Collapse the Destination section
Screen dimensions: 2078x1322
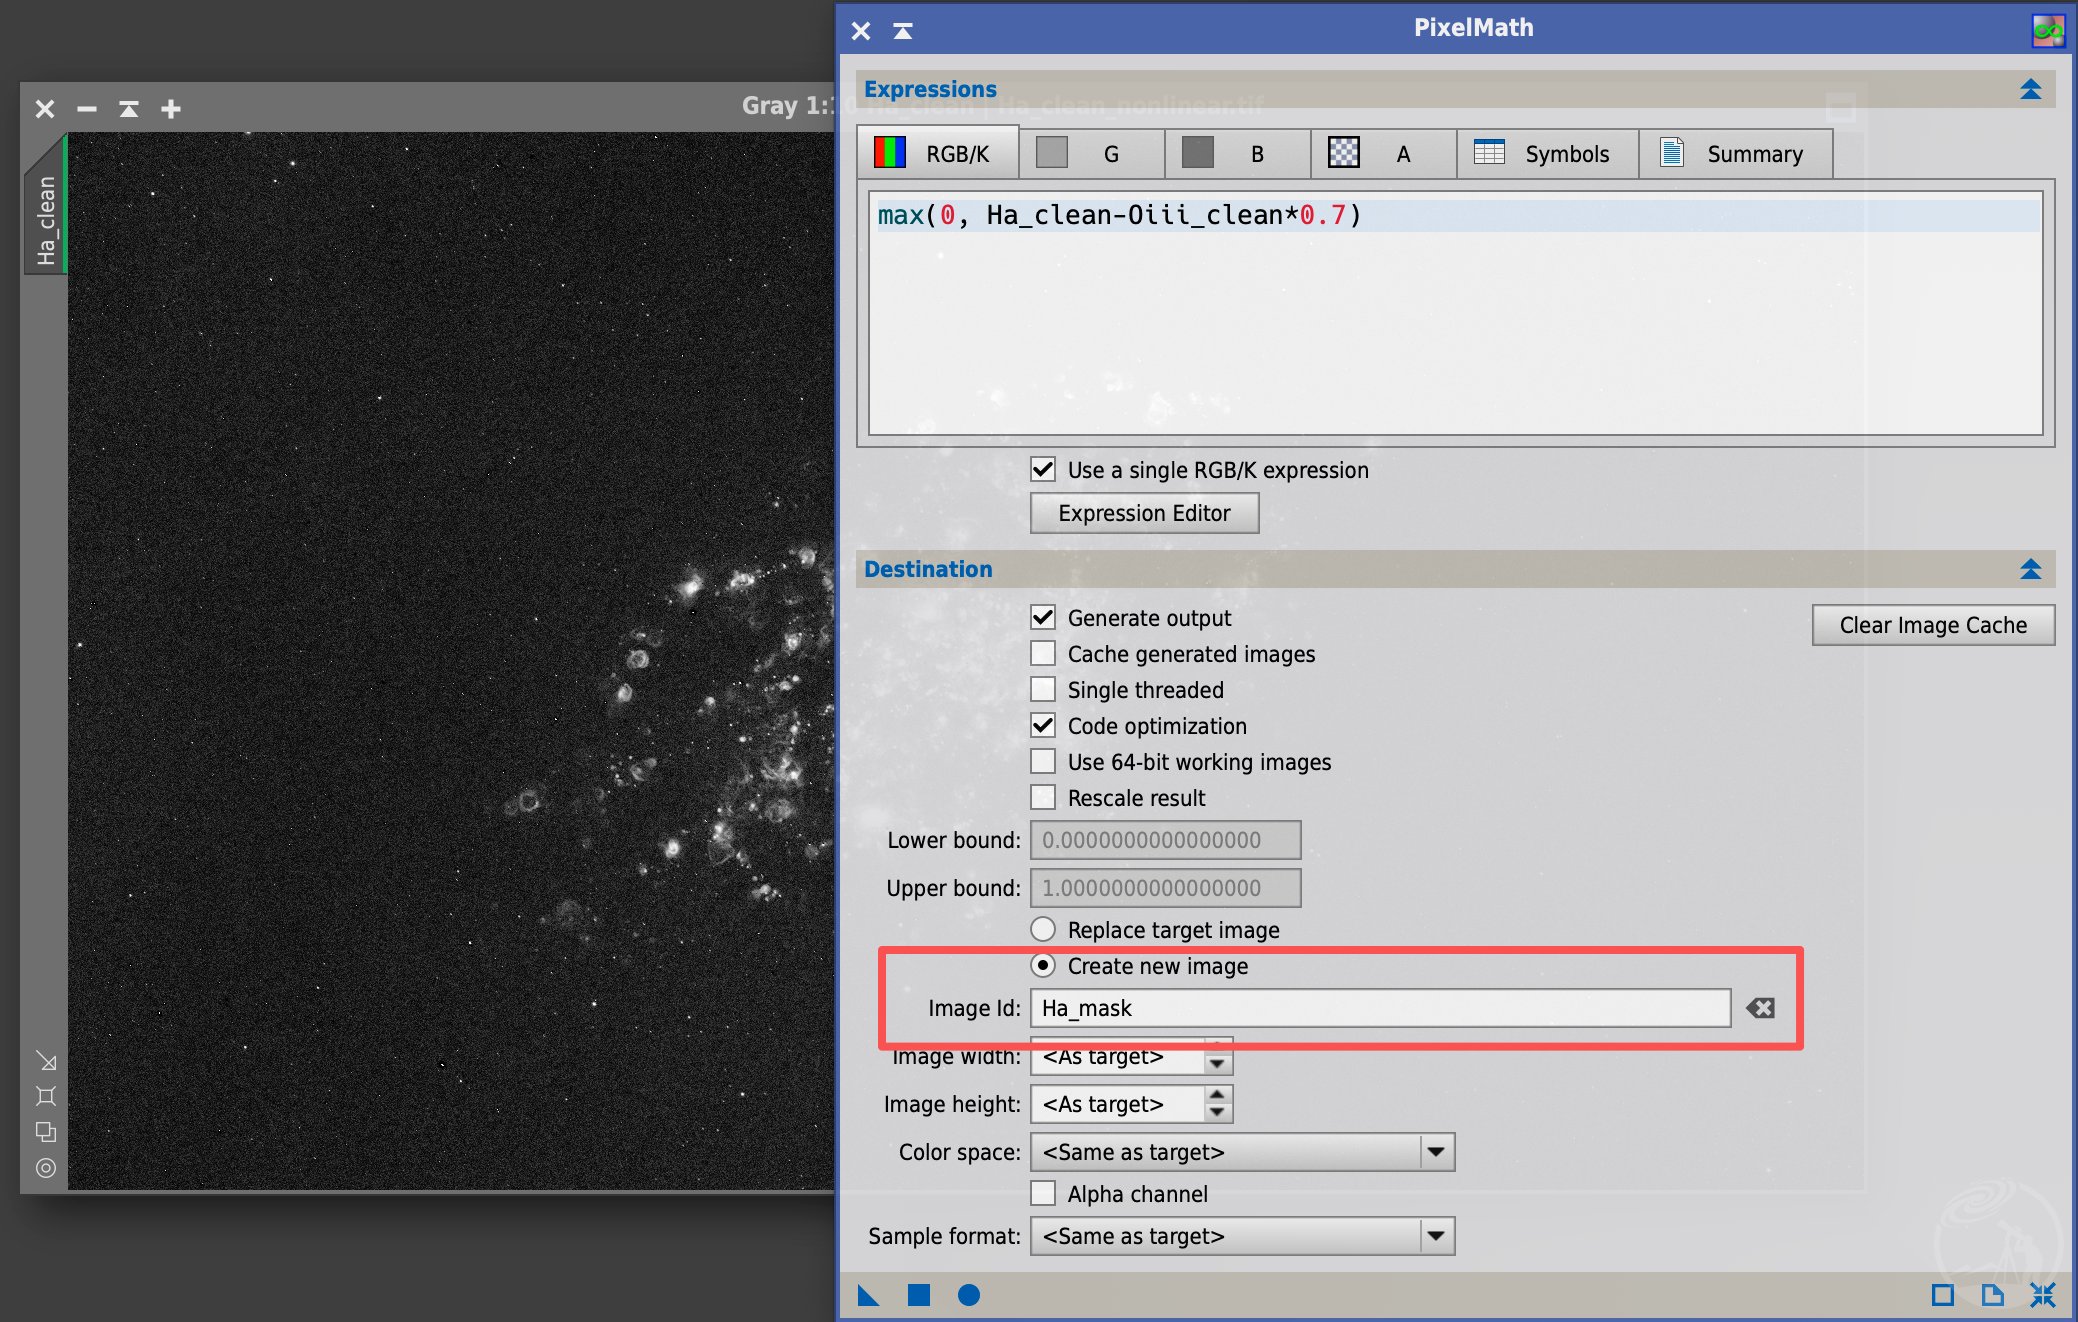(x=2030, y=570)
